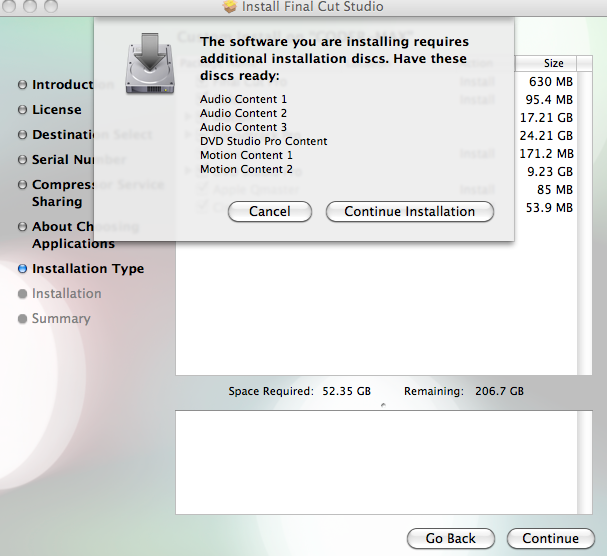Image resolution: width=607 pixels, height=556 pixels.
Task: Click the grayed Summary step bullet
Action: (22, 319)
